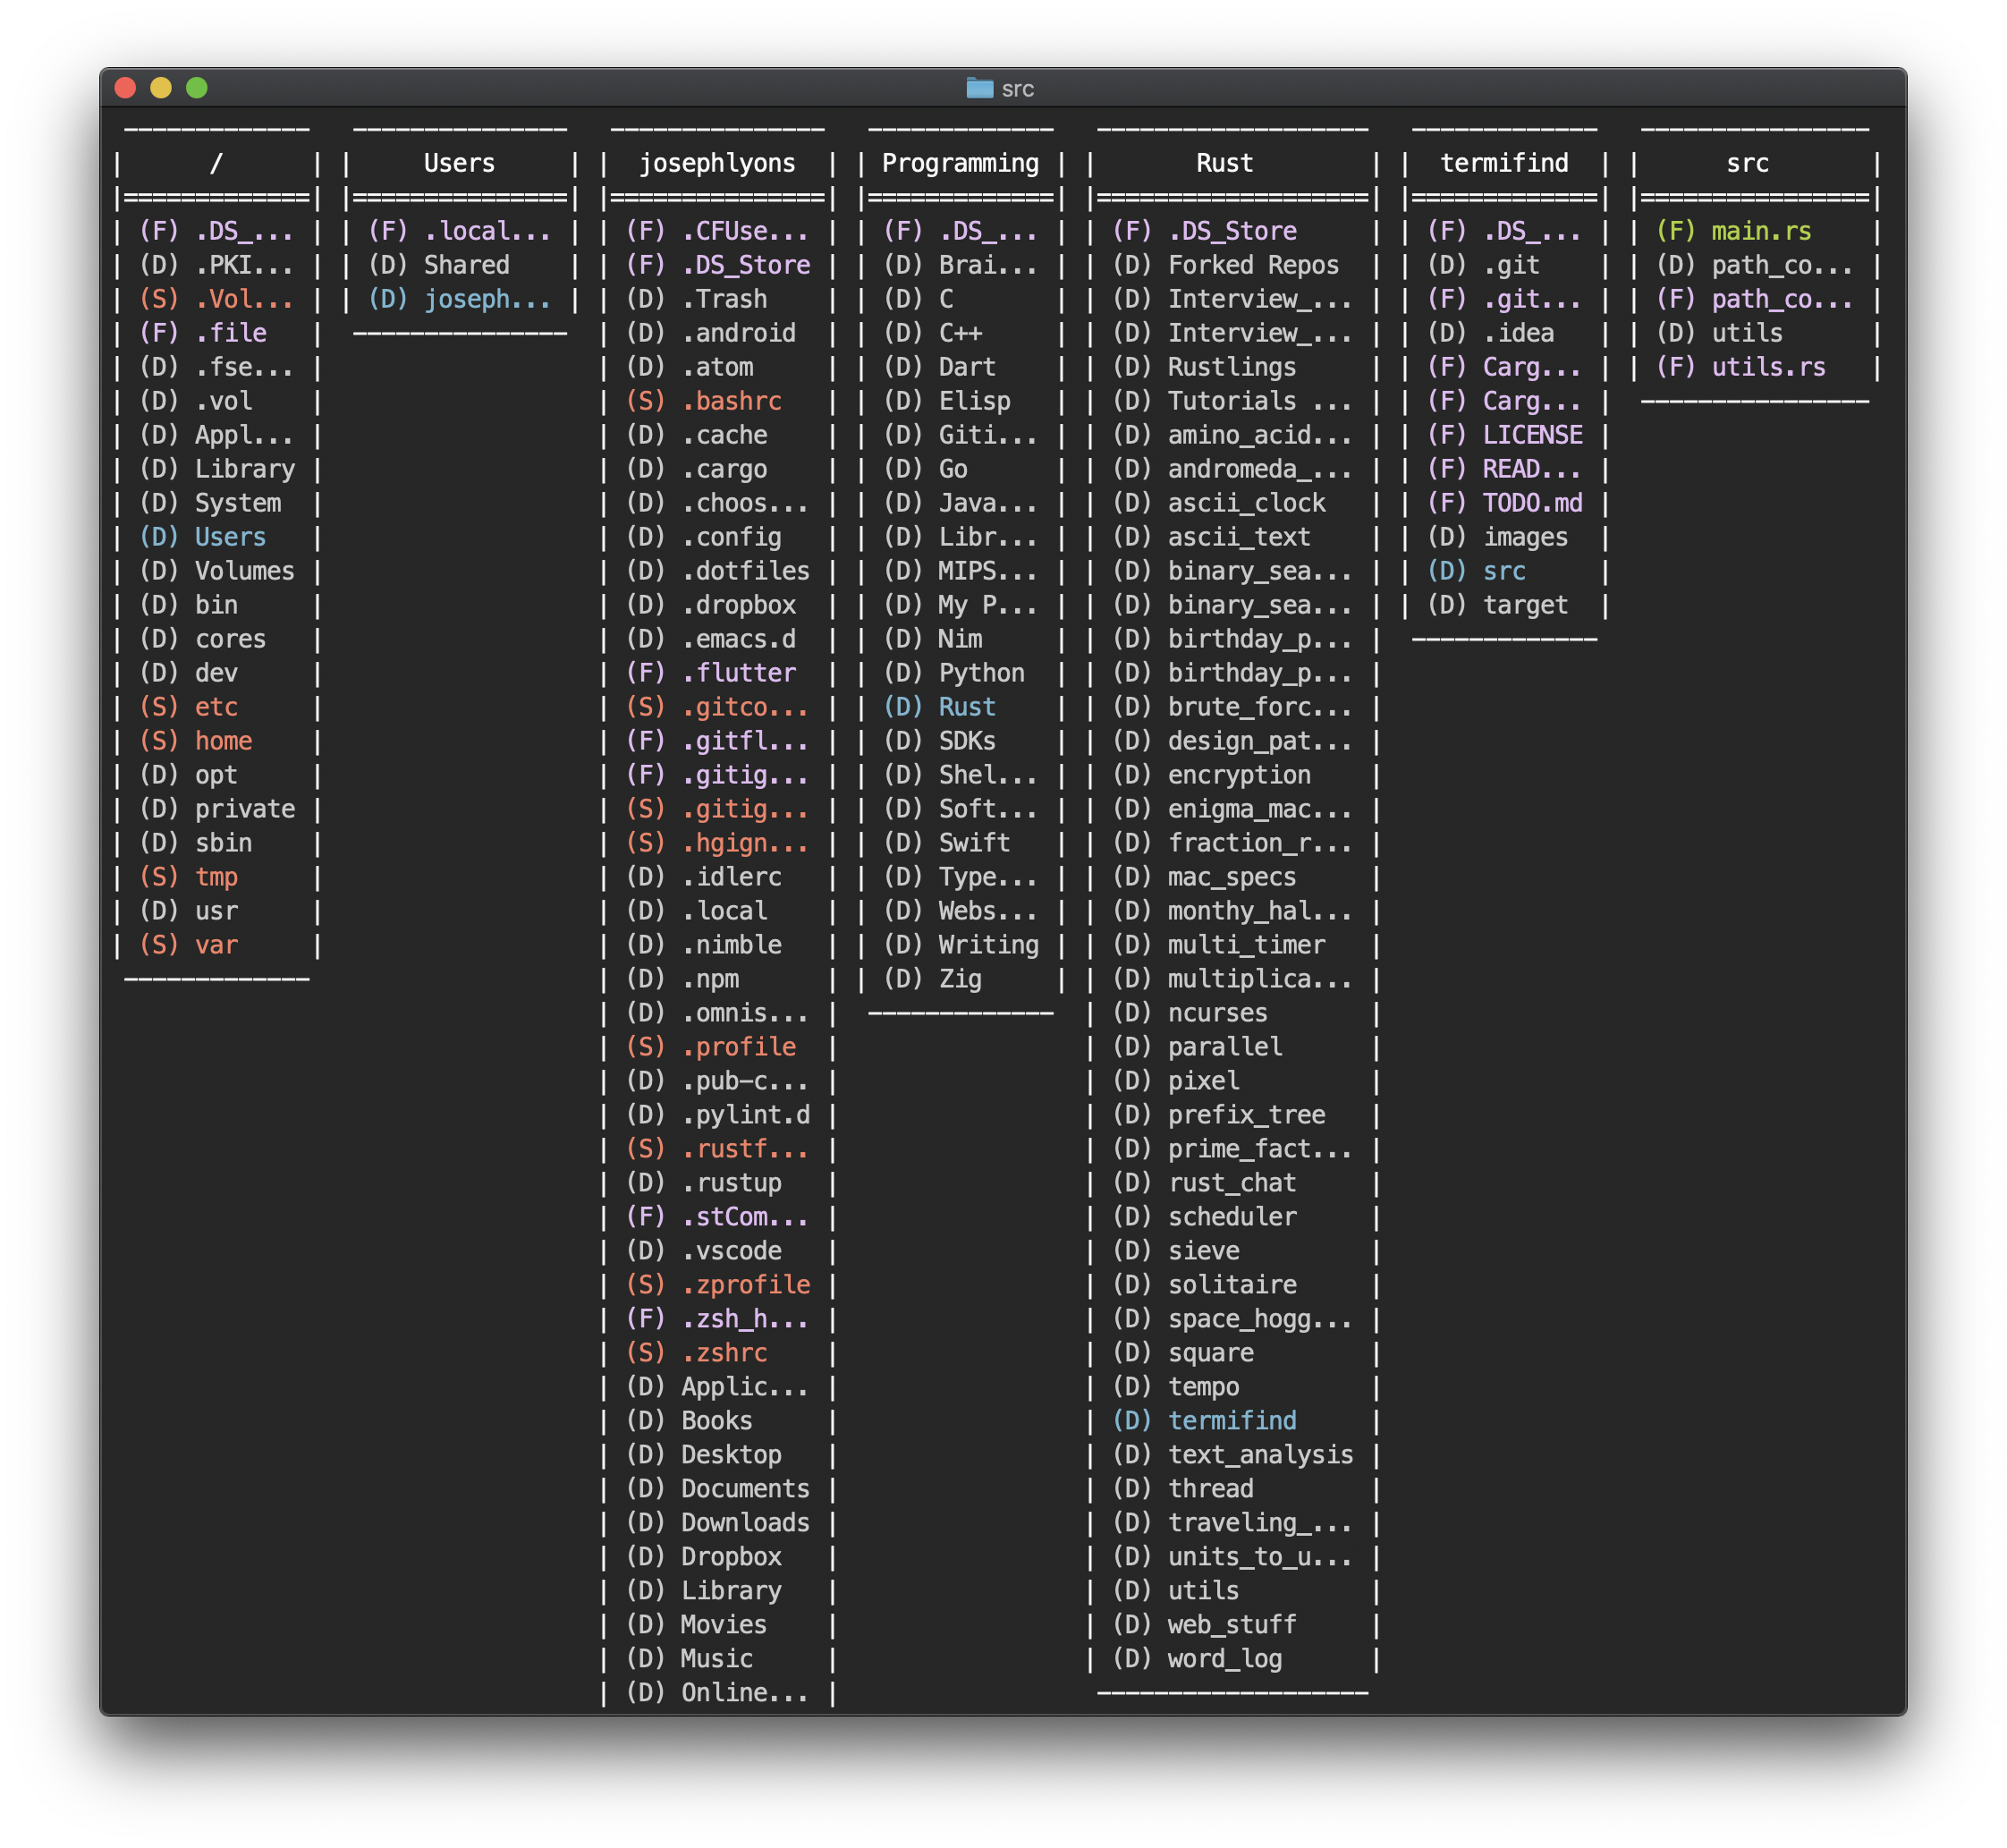
Task: Click the .zshrc symlink entry
Action: point(724,1352)
